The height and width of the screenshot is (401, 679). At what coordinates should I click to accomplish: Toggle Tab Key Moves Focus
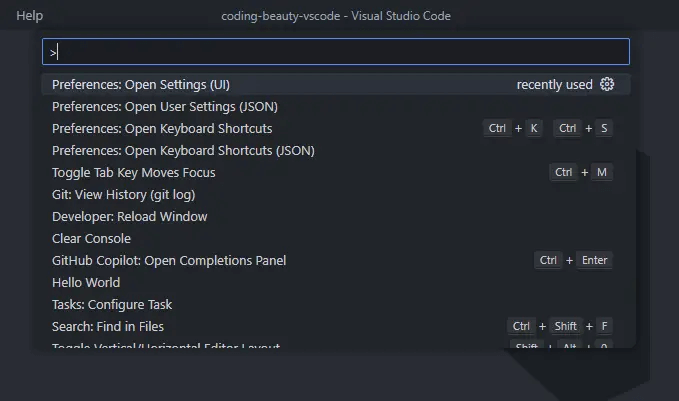tap(134, 173)
